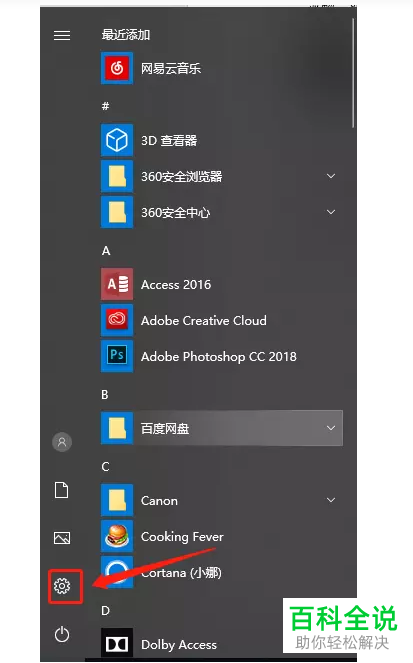Click the 3D 查看器 label
Screen dimensions: 413x663
tap(169, 140)
